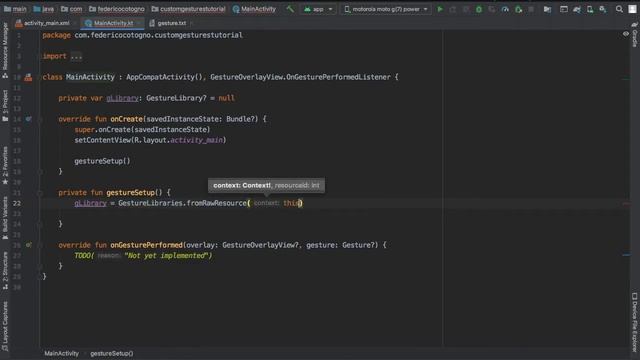Click the fold end marker on line 19

40,172
